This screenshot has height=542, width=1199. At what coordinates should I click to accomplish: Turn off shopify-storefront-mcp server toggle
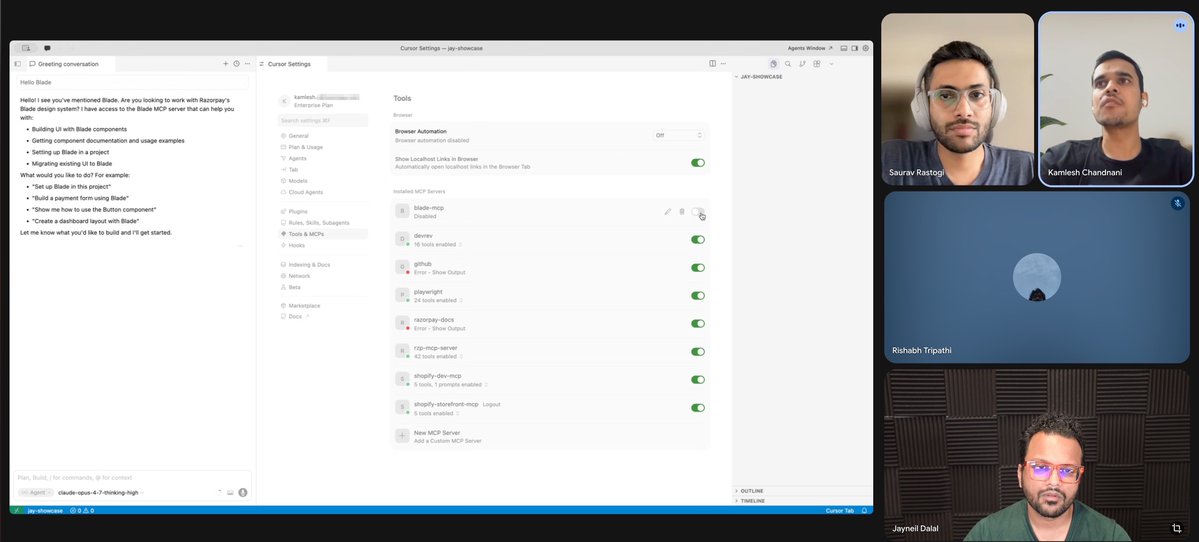(698, 407)
